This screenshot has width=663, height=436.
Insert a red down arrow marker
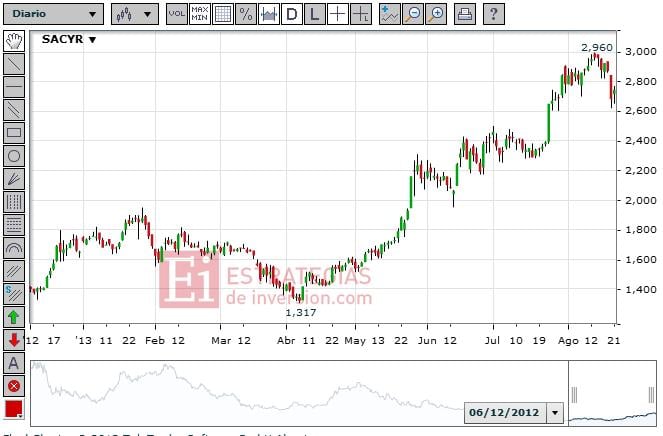tap(14, 339)
